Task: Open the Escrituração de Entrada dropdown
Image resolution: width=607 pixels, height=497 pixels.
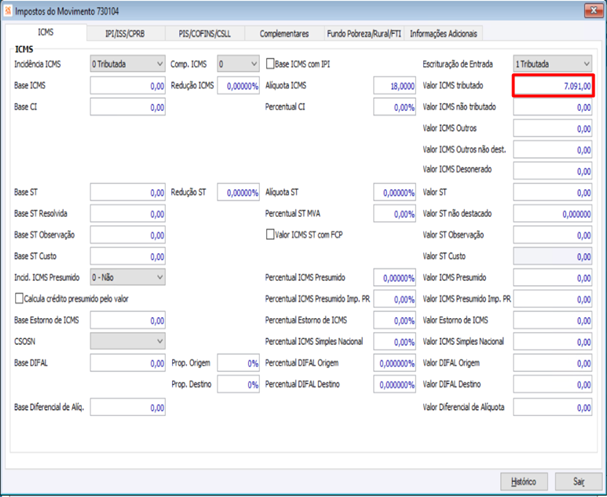Action: pyautogui.click(x=552, y=64)
